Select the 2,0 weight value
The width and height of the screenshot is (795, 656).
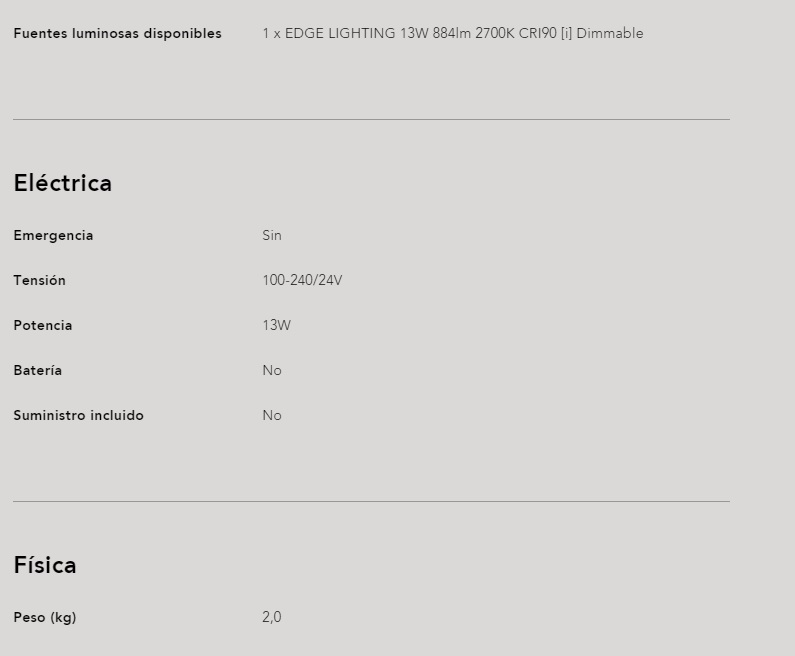click(272, 617)
